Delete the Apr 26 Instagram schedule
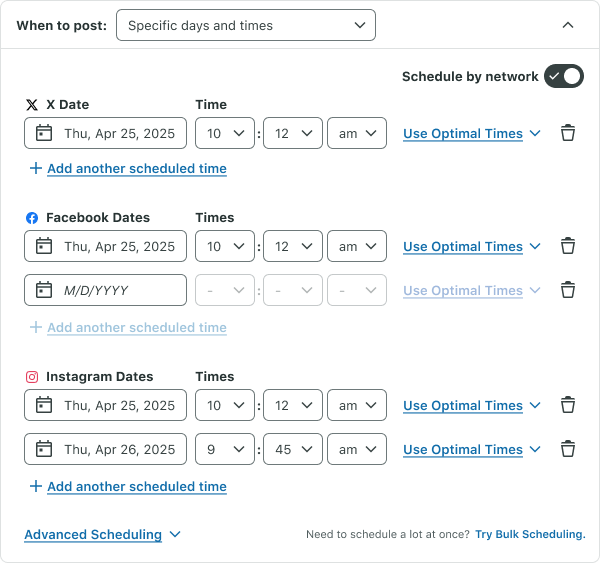 click(568, 449)
